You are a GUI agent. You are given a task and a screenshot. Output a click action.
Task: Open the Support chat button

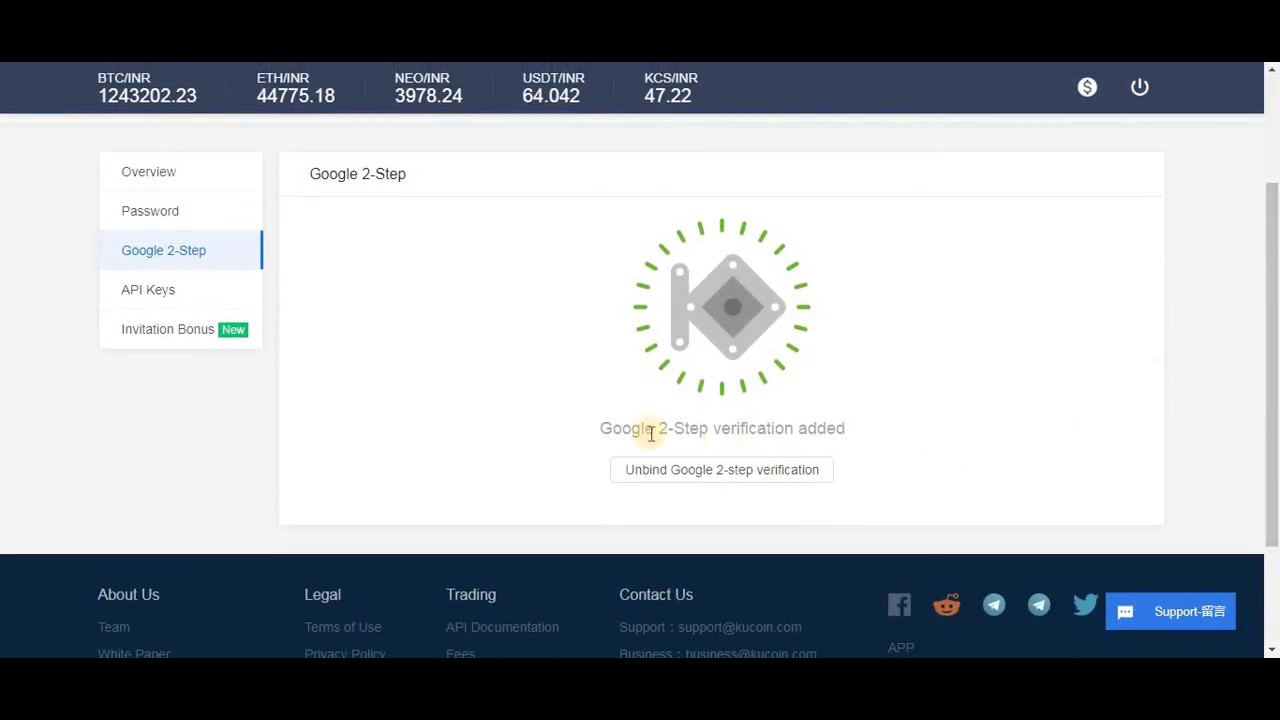[x=1170, y=612]
